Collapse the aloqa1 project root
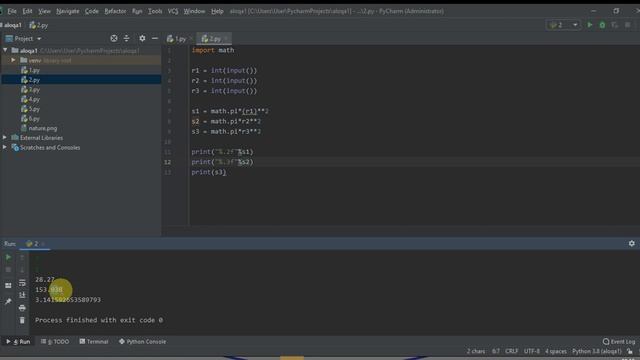 (5, 50)
